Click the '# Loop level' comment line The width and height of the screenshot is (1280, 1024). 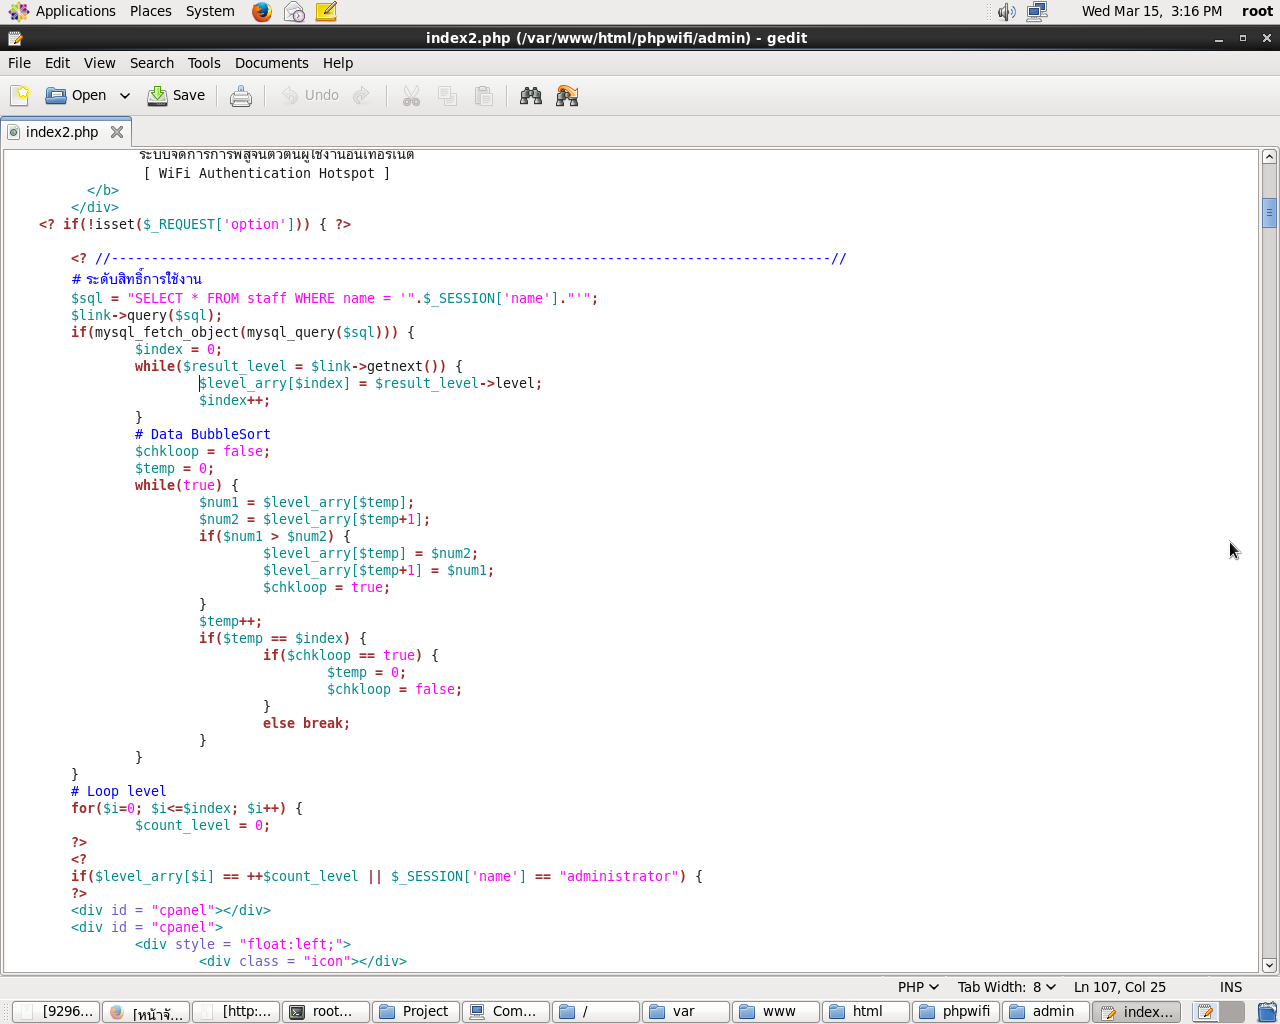point(118,791)
